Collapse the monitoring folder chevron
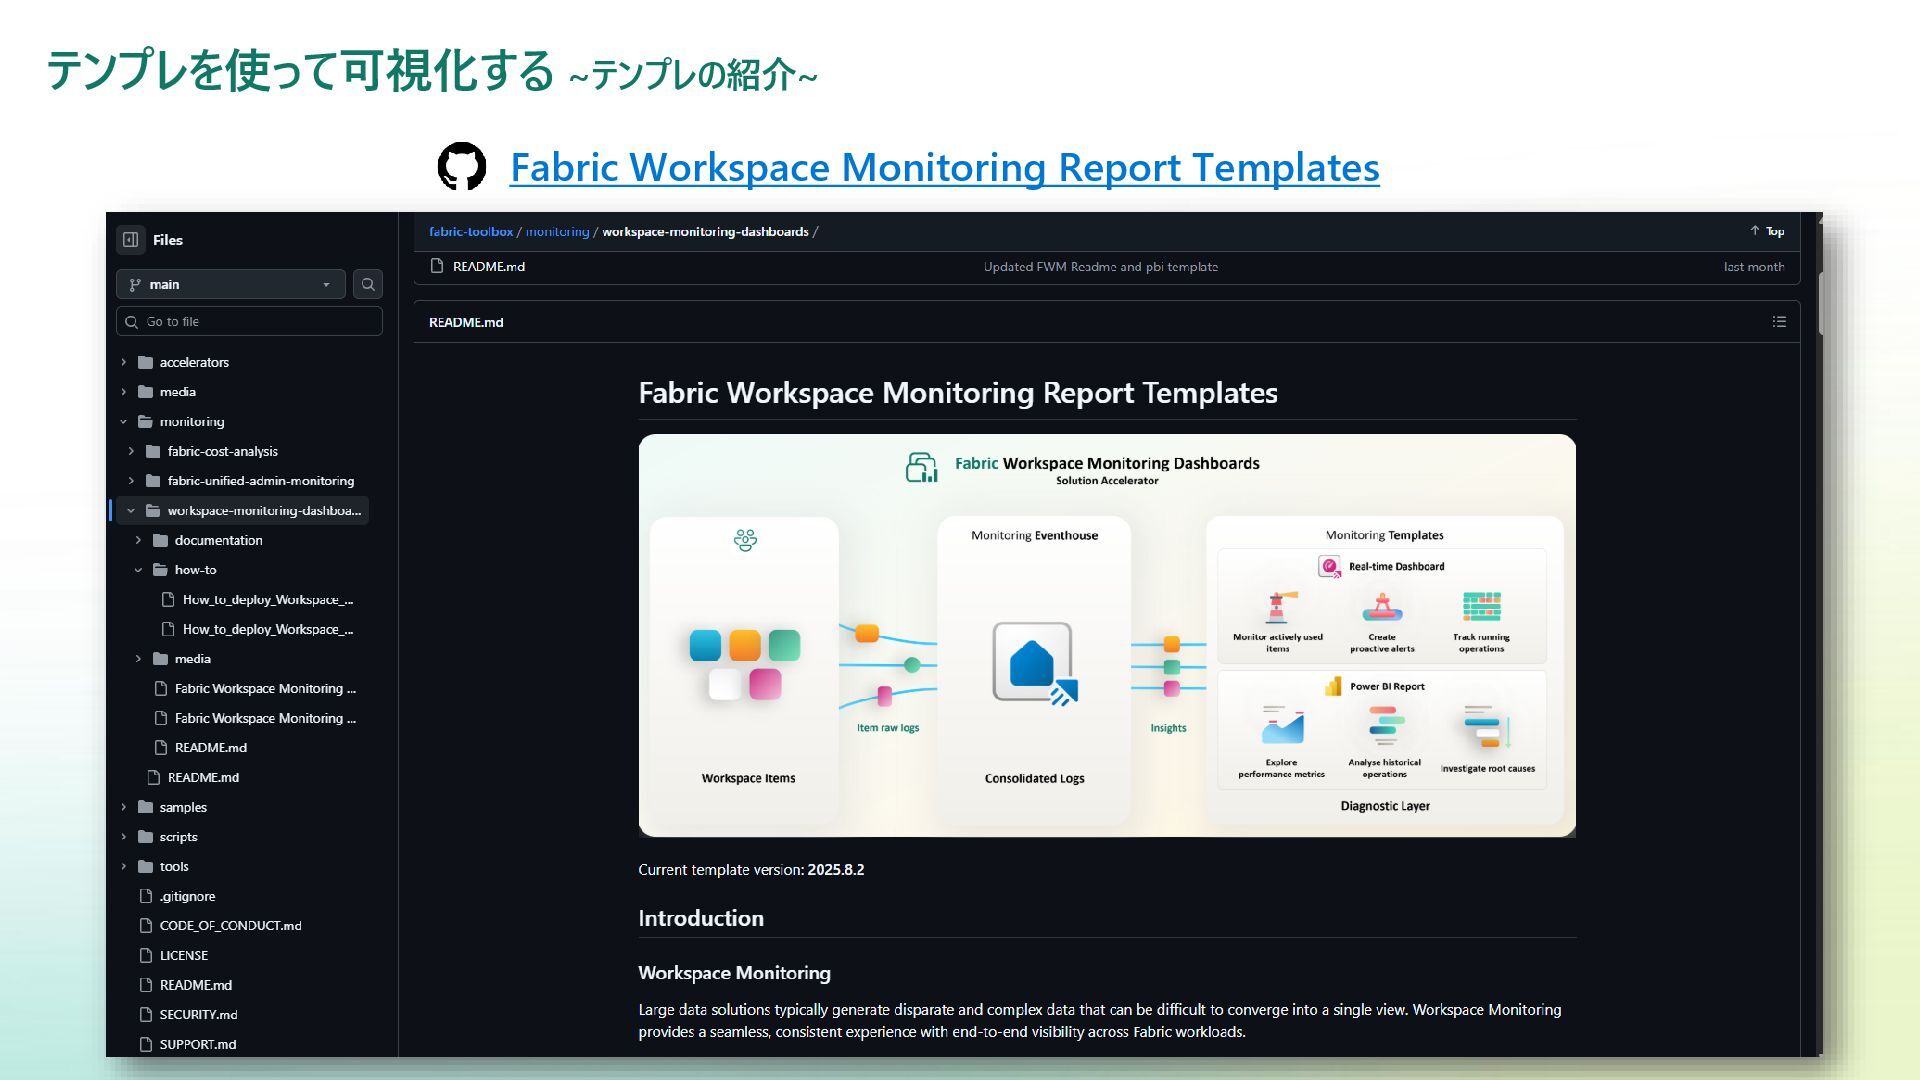Viewport: 1920px width, 1080px height. pyautogui.click(x=123, y=422)
